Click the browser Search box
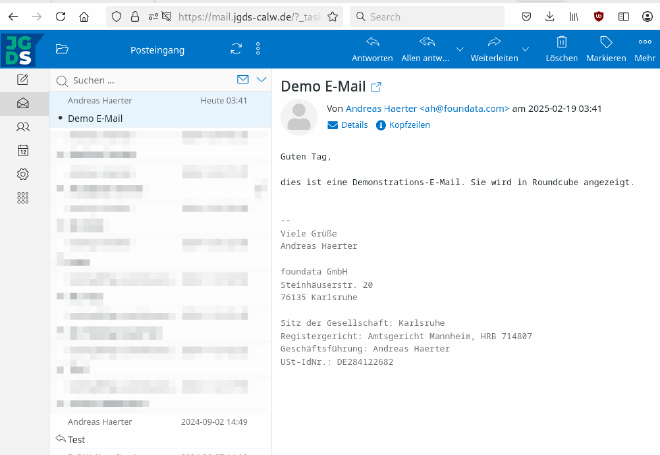Image resolution: width=660 pixels, height=455 pixels. [427, 17]
